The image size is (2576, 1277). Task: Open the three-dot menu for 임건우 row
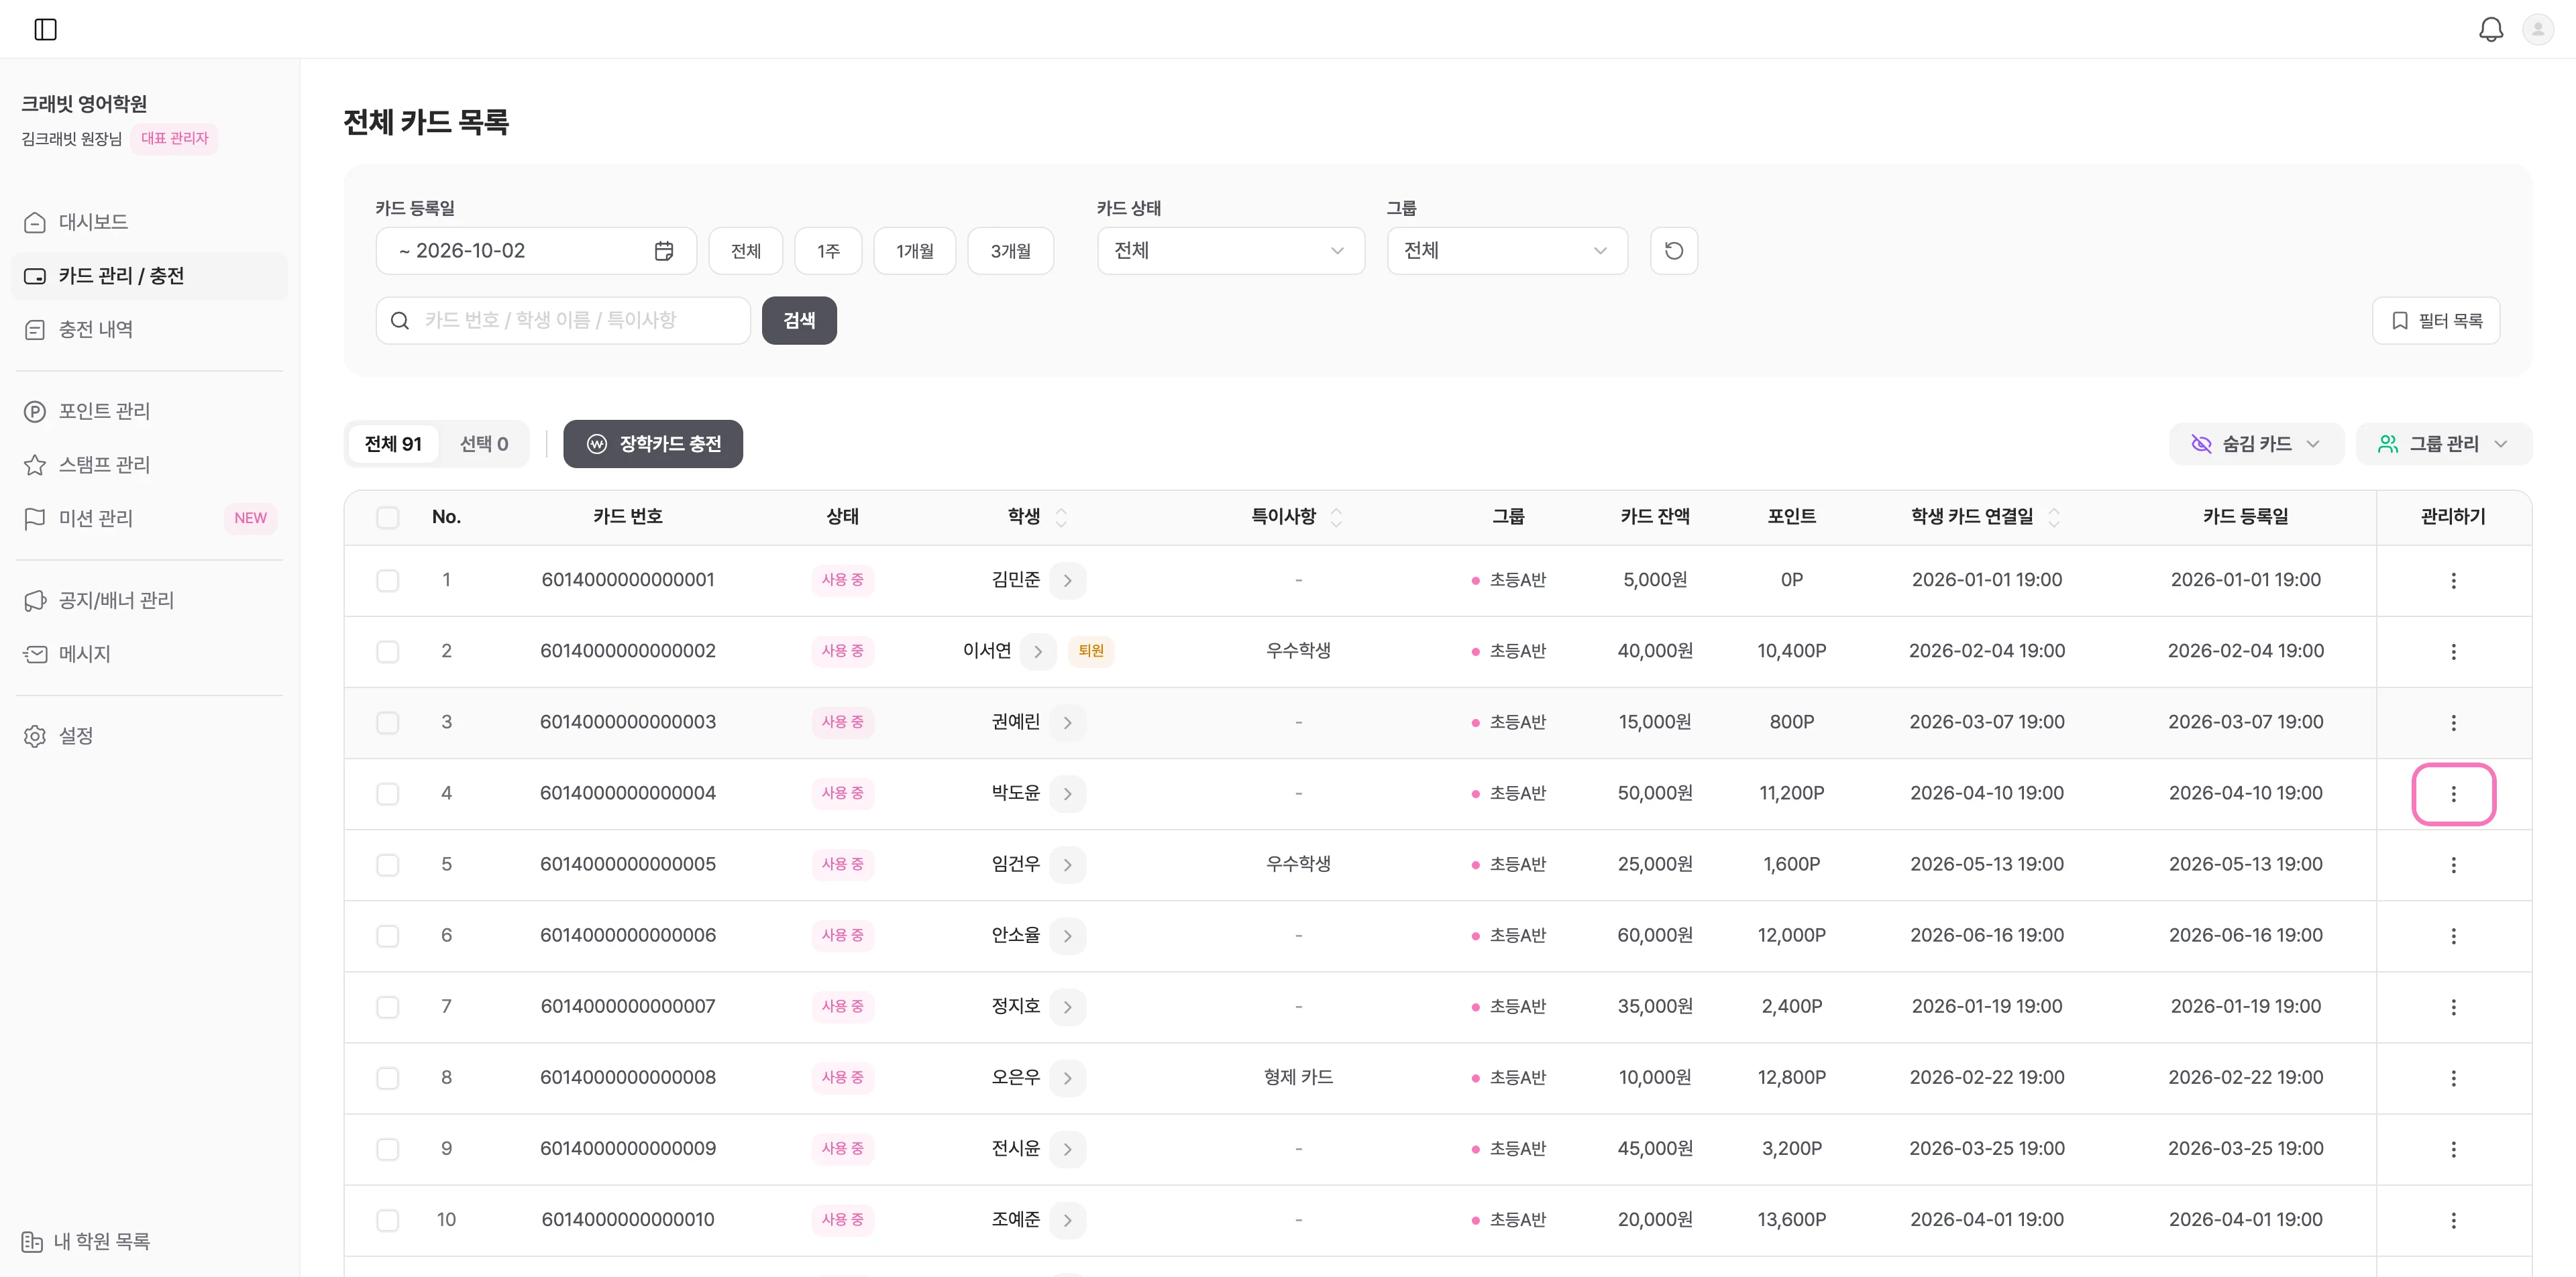coord(2453,865)
